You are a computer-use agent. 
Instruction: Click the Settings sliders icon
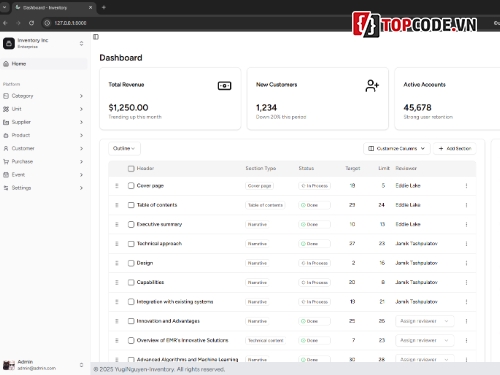point(6,188)
